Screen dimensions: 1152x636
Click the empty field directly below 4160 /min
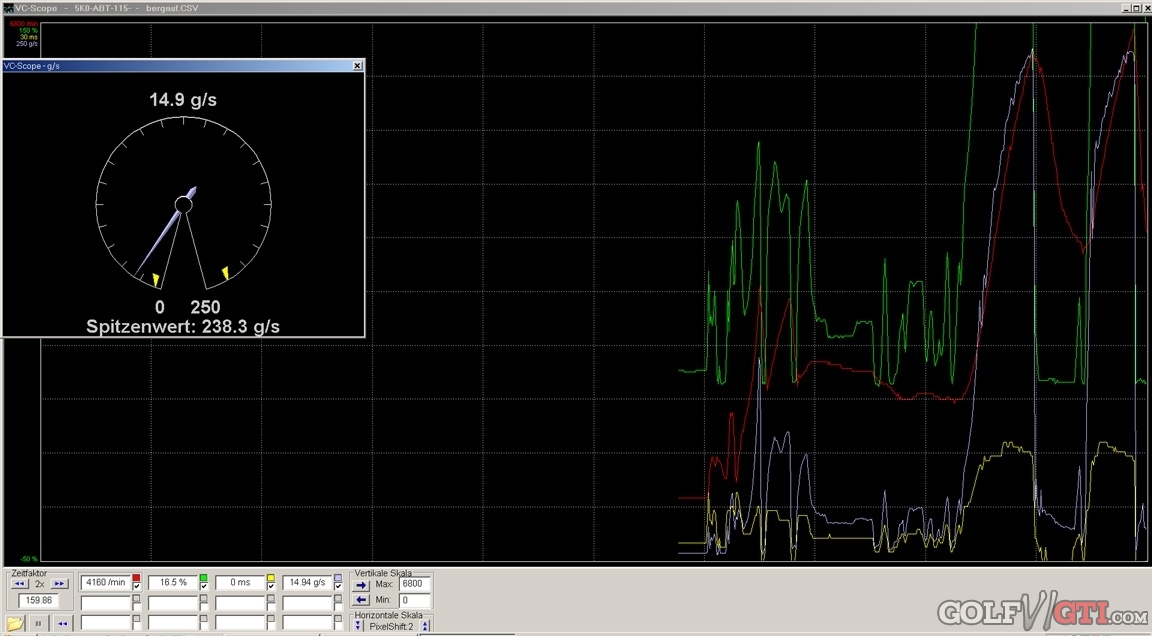tap(106, 603)
